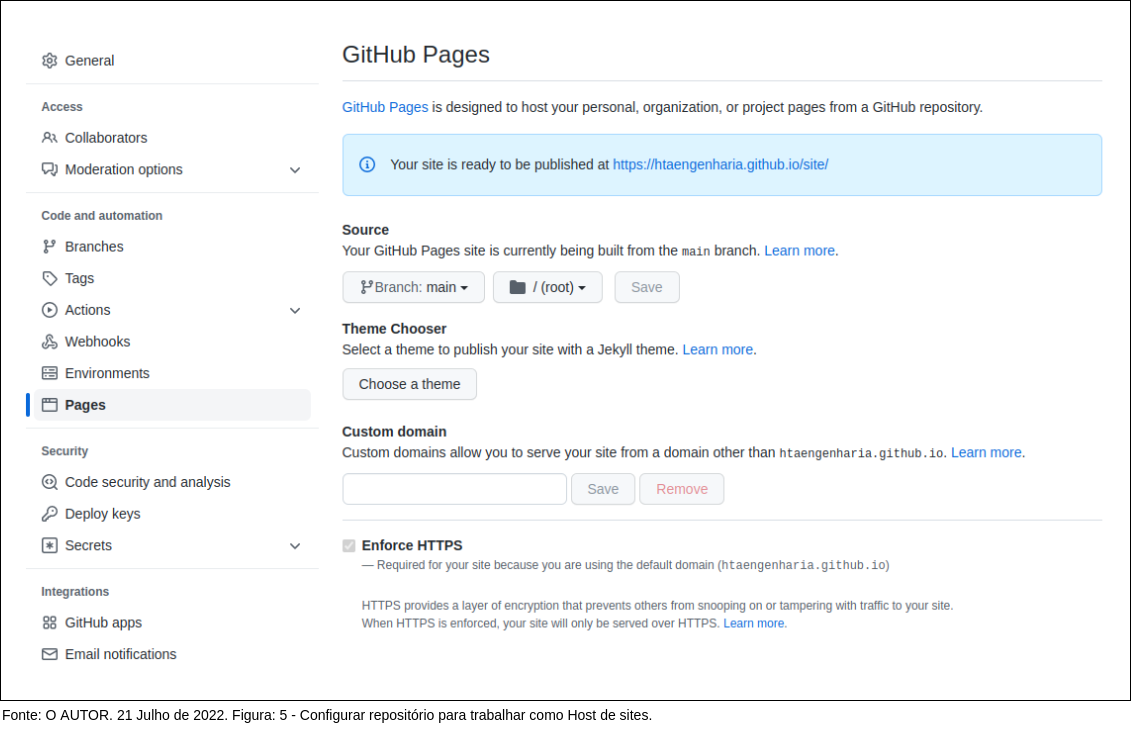
Task: Click the GitHub apps grid icon
Action: coord(49,623)
